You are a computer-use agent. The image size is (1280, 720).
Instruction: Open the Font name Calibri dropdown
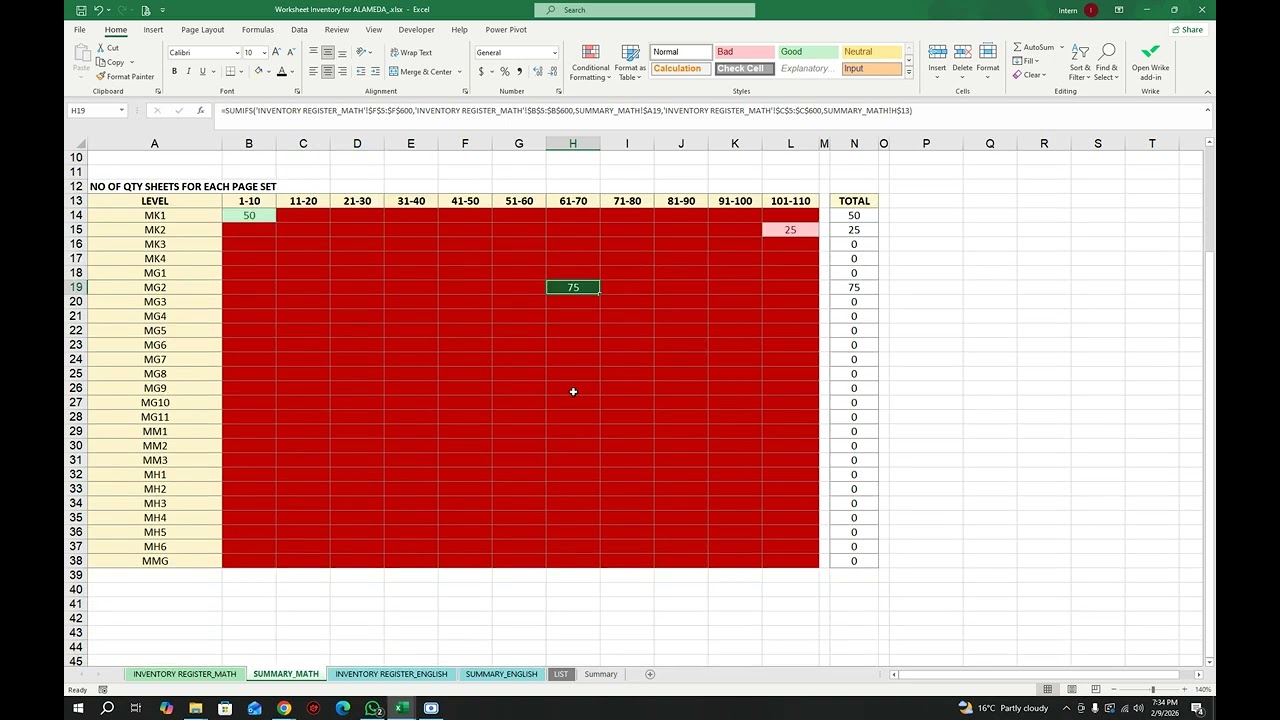pyautogui.click(x=237, y=52)
